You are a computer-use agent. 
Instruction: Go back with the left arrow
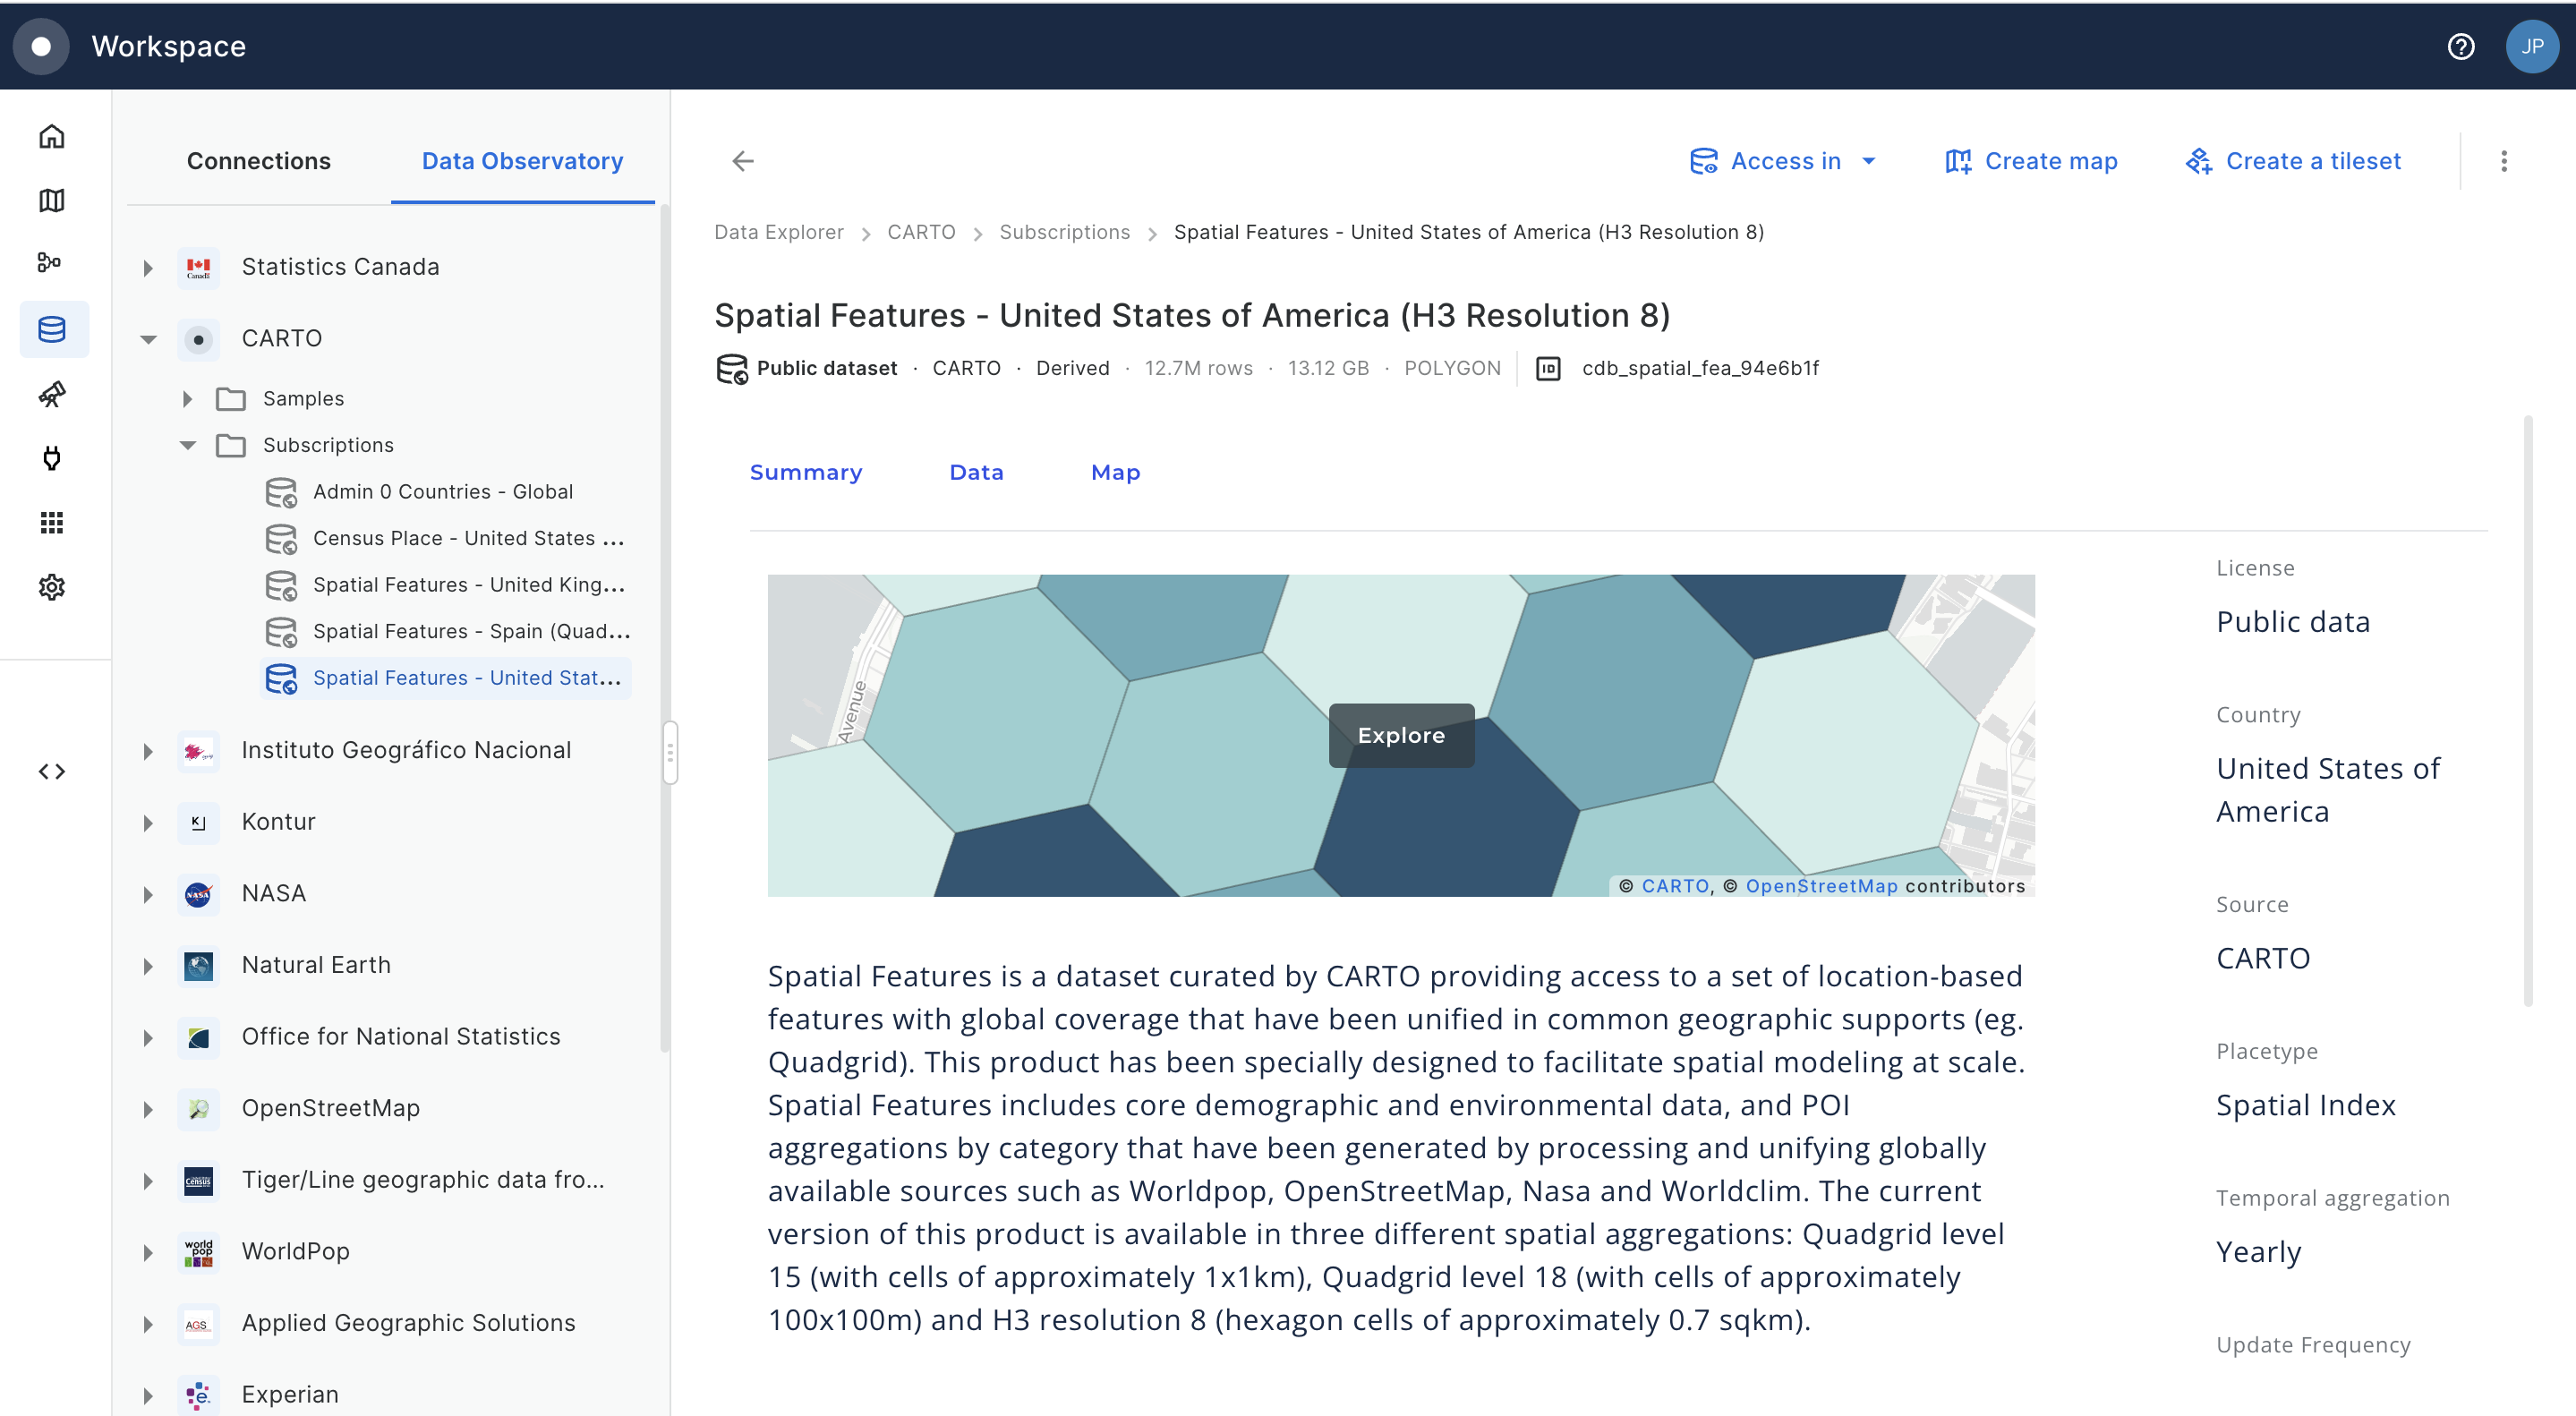(742, 161)
